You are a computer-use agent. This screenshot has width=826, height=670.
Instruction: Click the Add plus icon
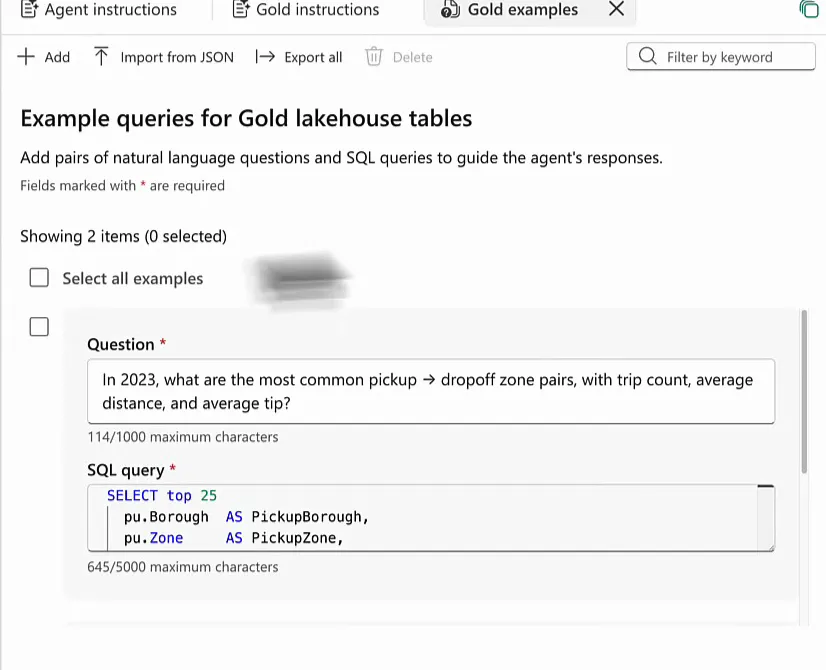pos(26,57)
